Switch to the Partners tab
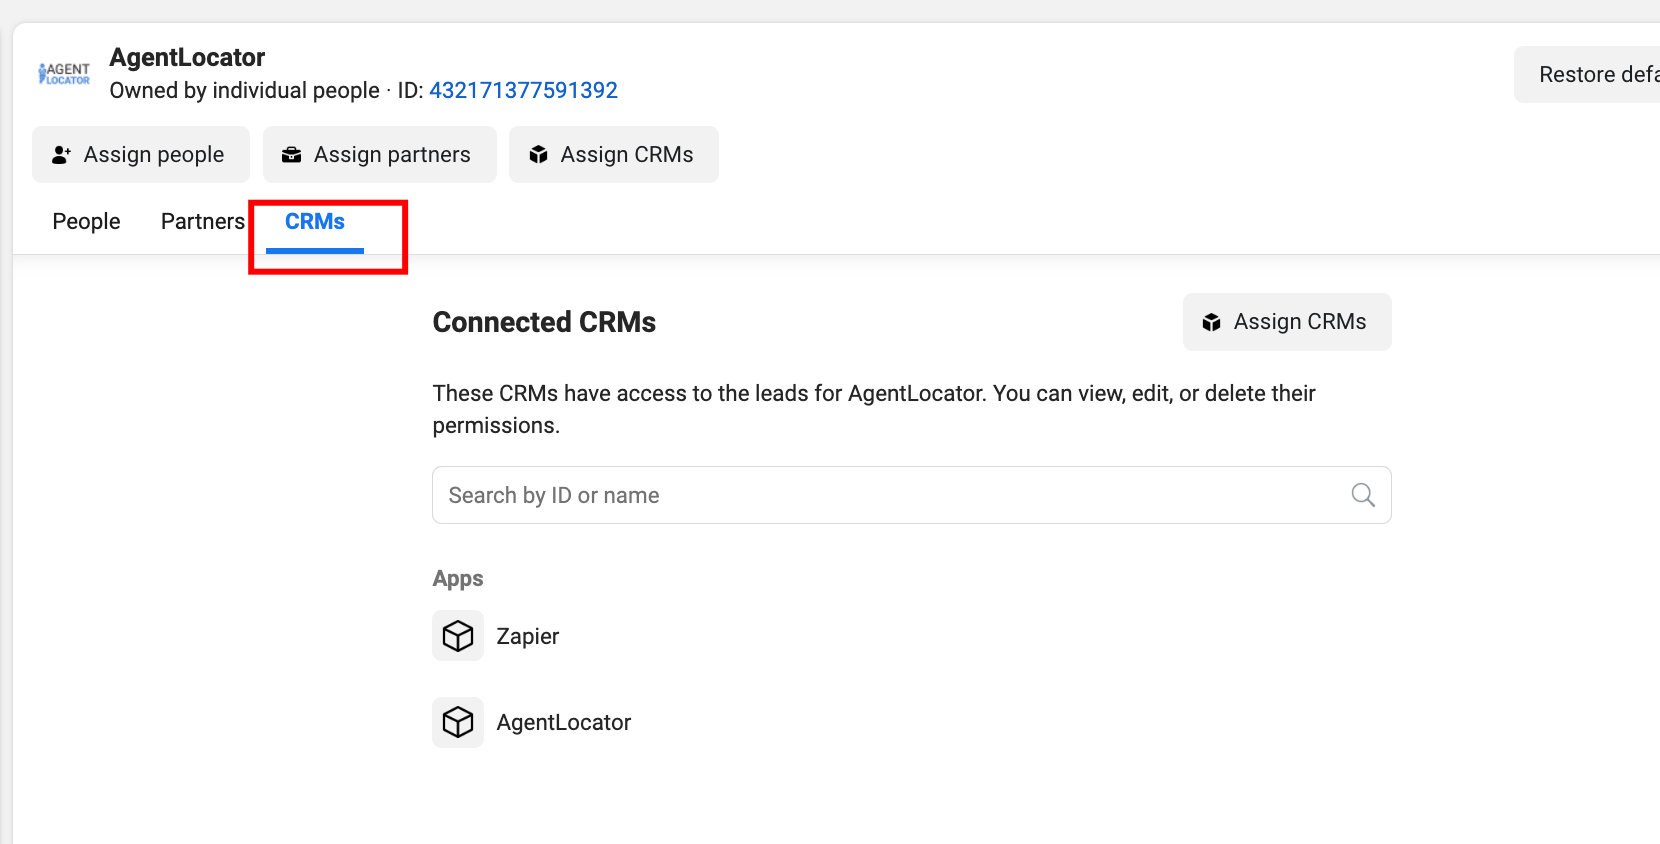 (x=203, y=221)
